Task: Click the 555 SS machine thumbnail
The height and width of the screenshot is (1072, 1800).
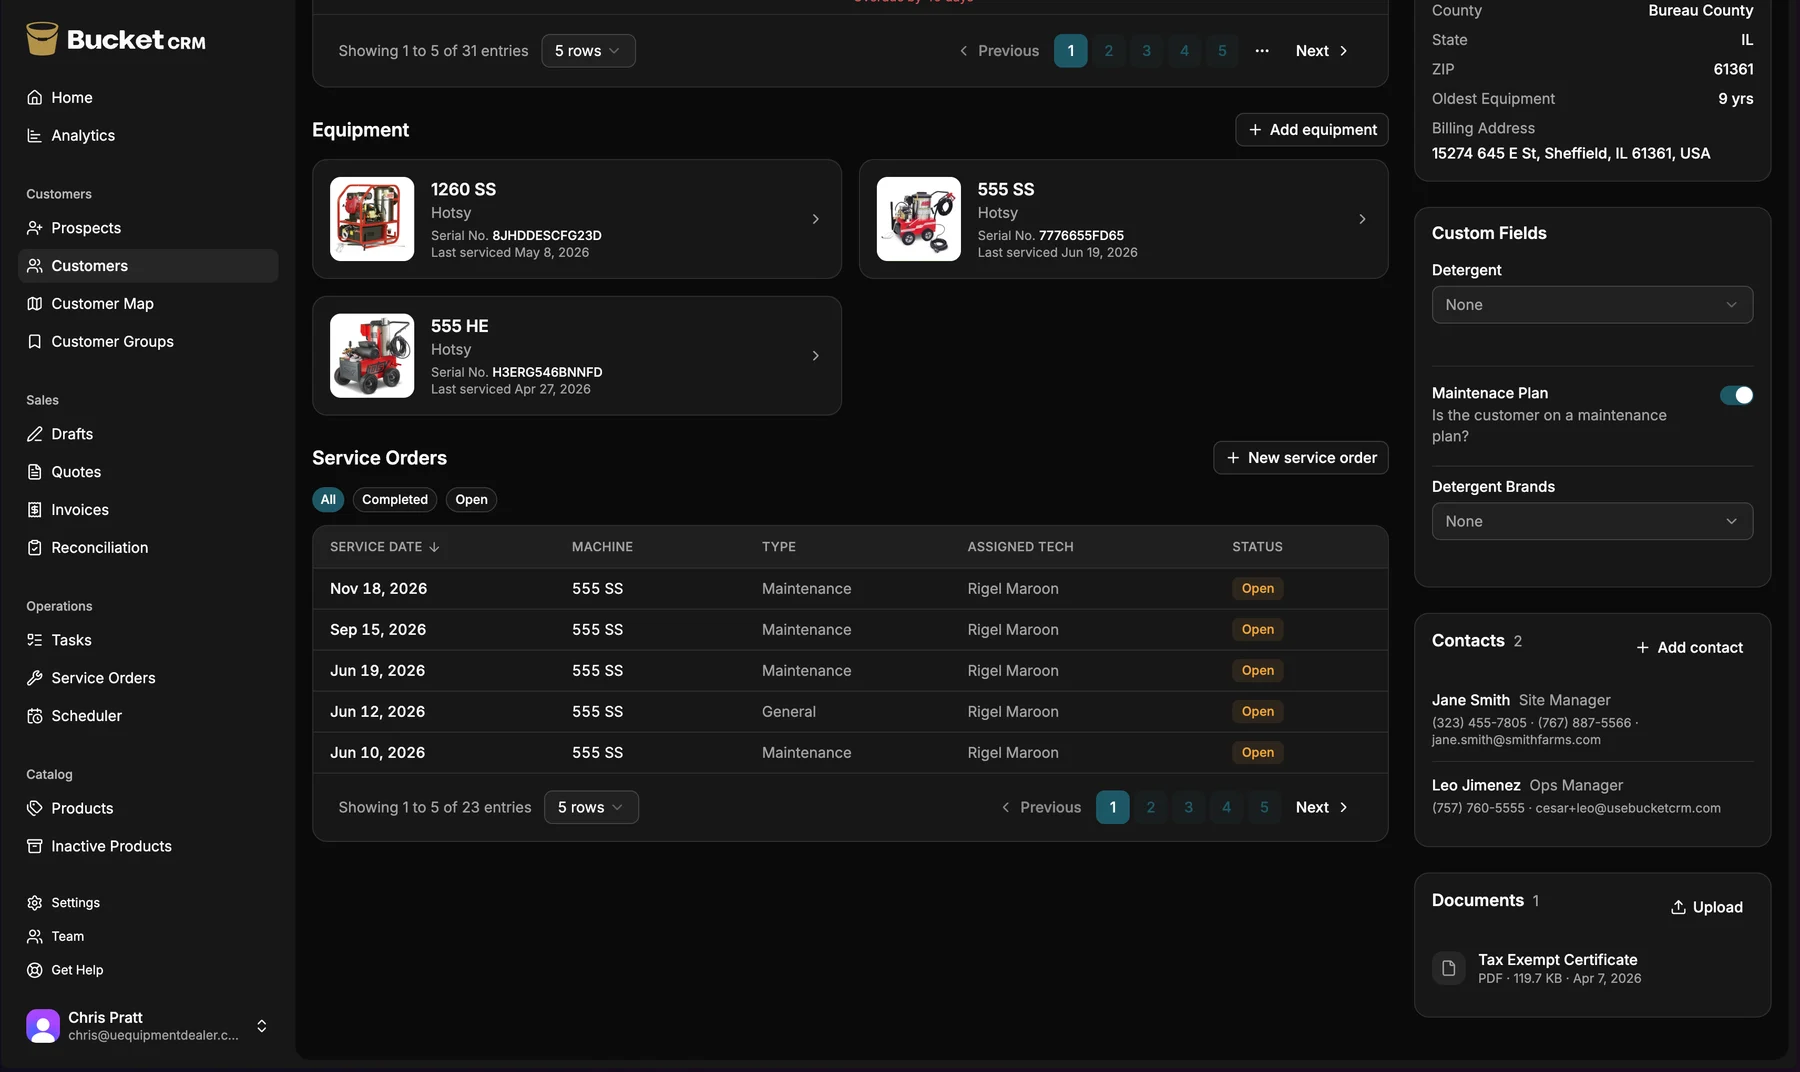Action: pyautogui.click(x=919, y=219)
